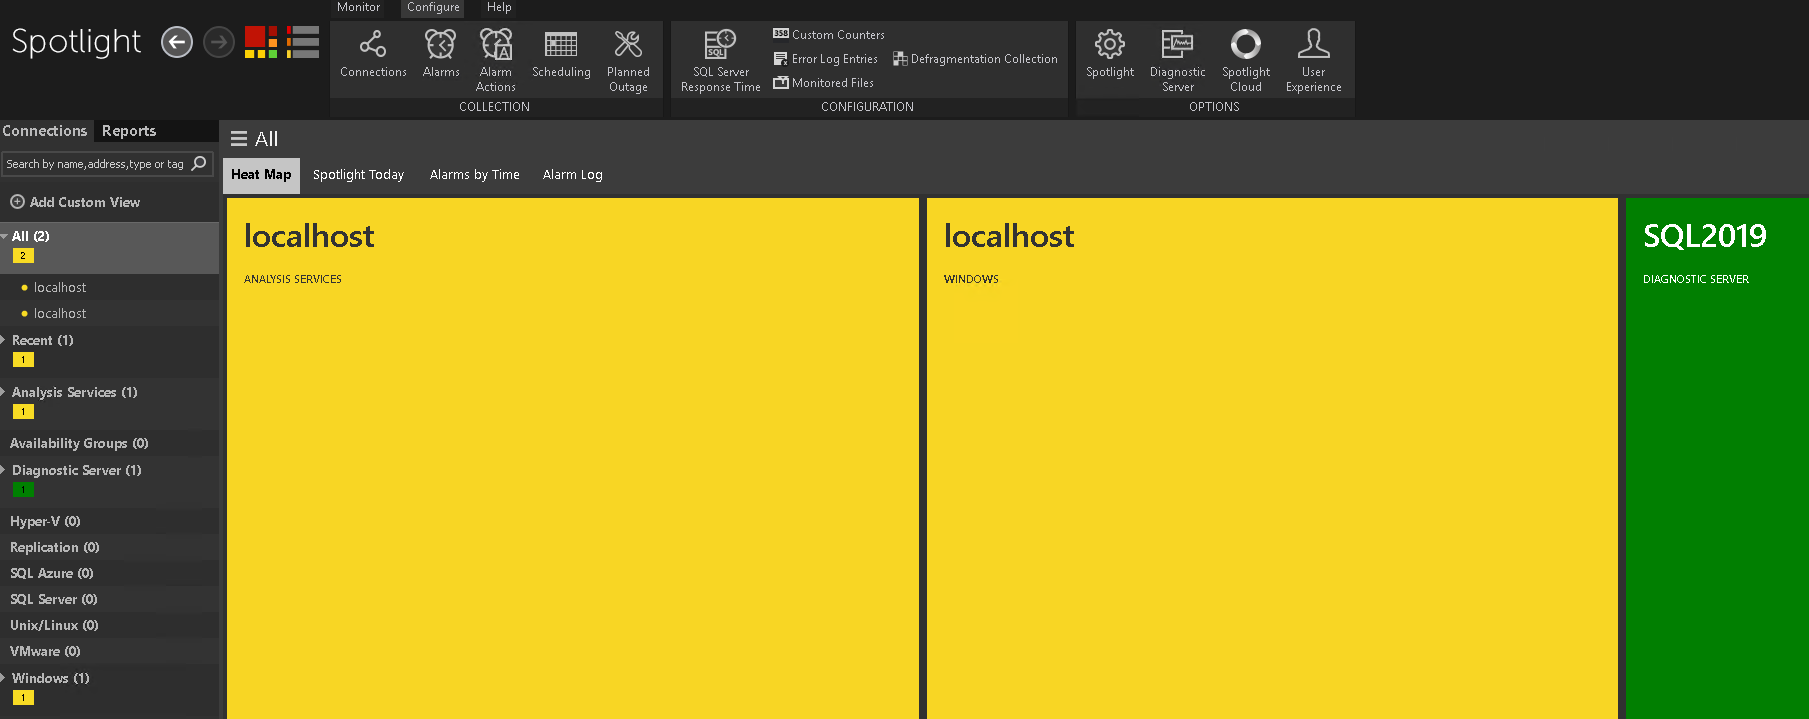Open Spotlight Cloud options

(x=1246, y=61)
